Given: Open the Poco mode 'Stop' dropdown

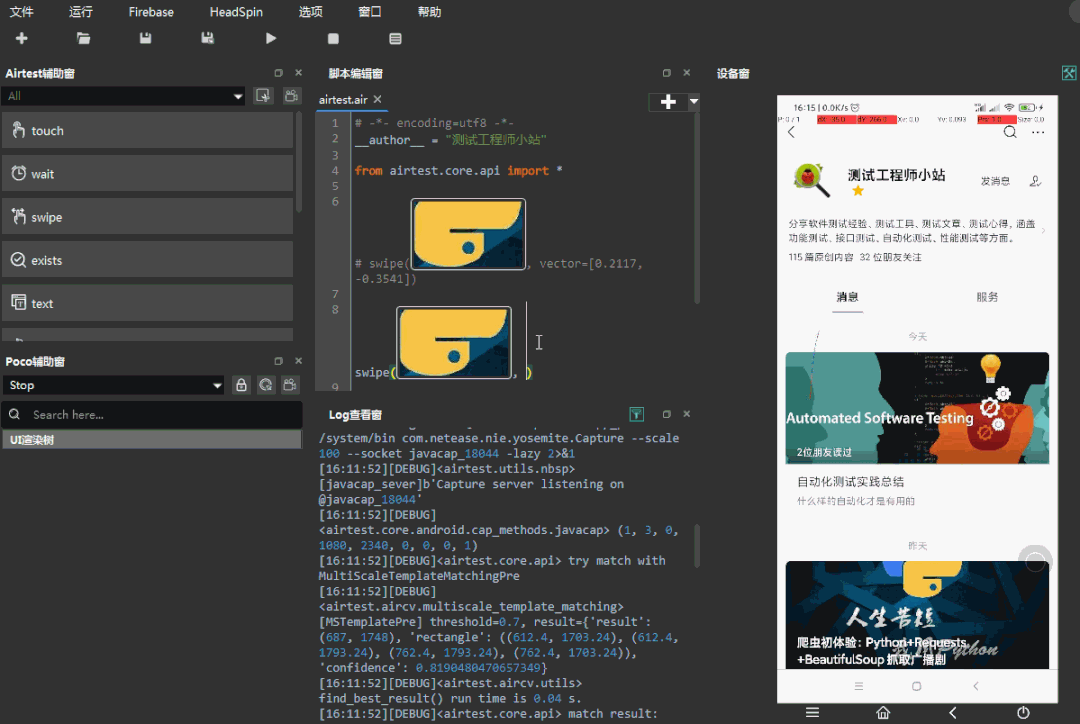Looking at the screenshot, I should pyautogui.click(x=114, y=385).
